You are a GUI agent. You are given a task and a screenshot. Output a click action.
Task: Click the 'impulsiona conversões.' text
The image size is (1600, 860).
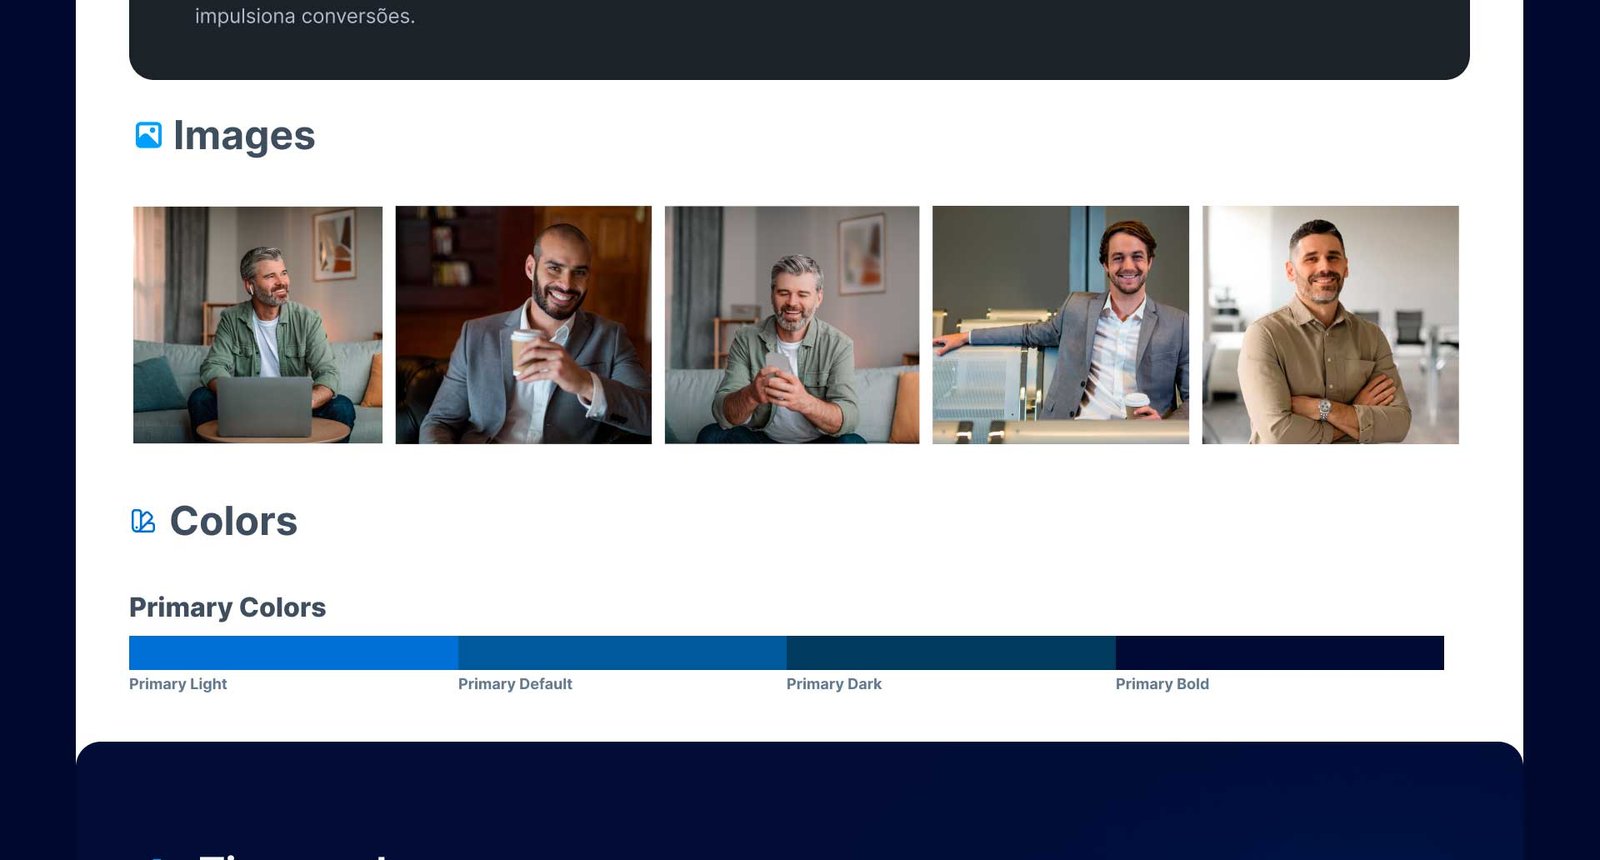coord(305,16)
